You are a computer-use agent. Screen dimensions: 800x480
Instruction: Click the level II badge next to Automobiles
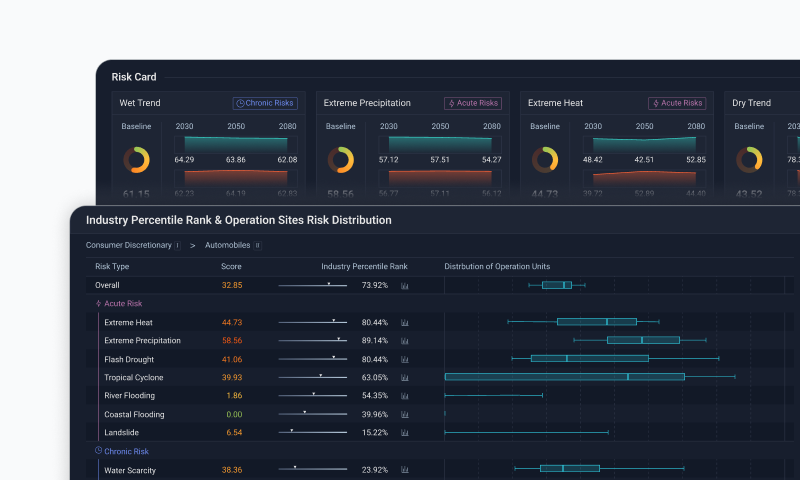[x=258, y=245]
